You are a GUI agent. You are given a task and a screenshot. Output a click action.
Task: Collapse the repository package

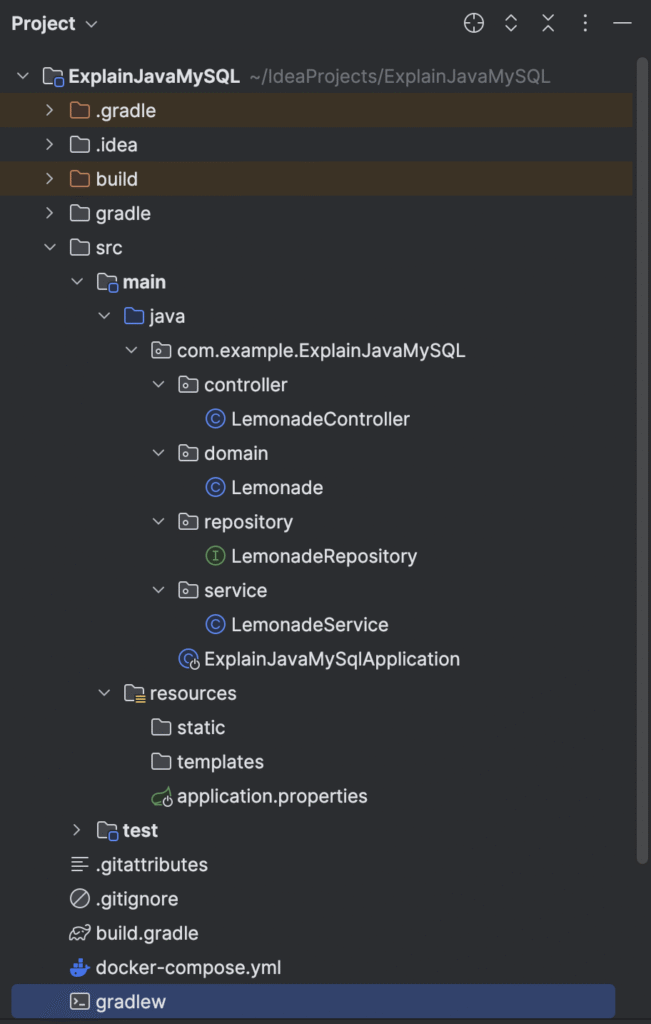(158, 521)
